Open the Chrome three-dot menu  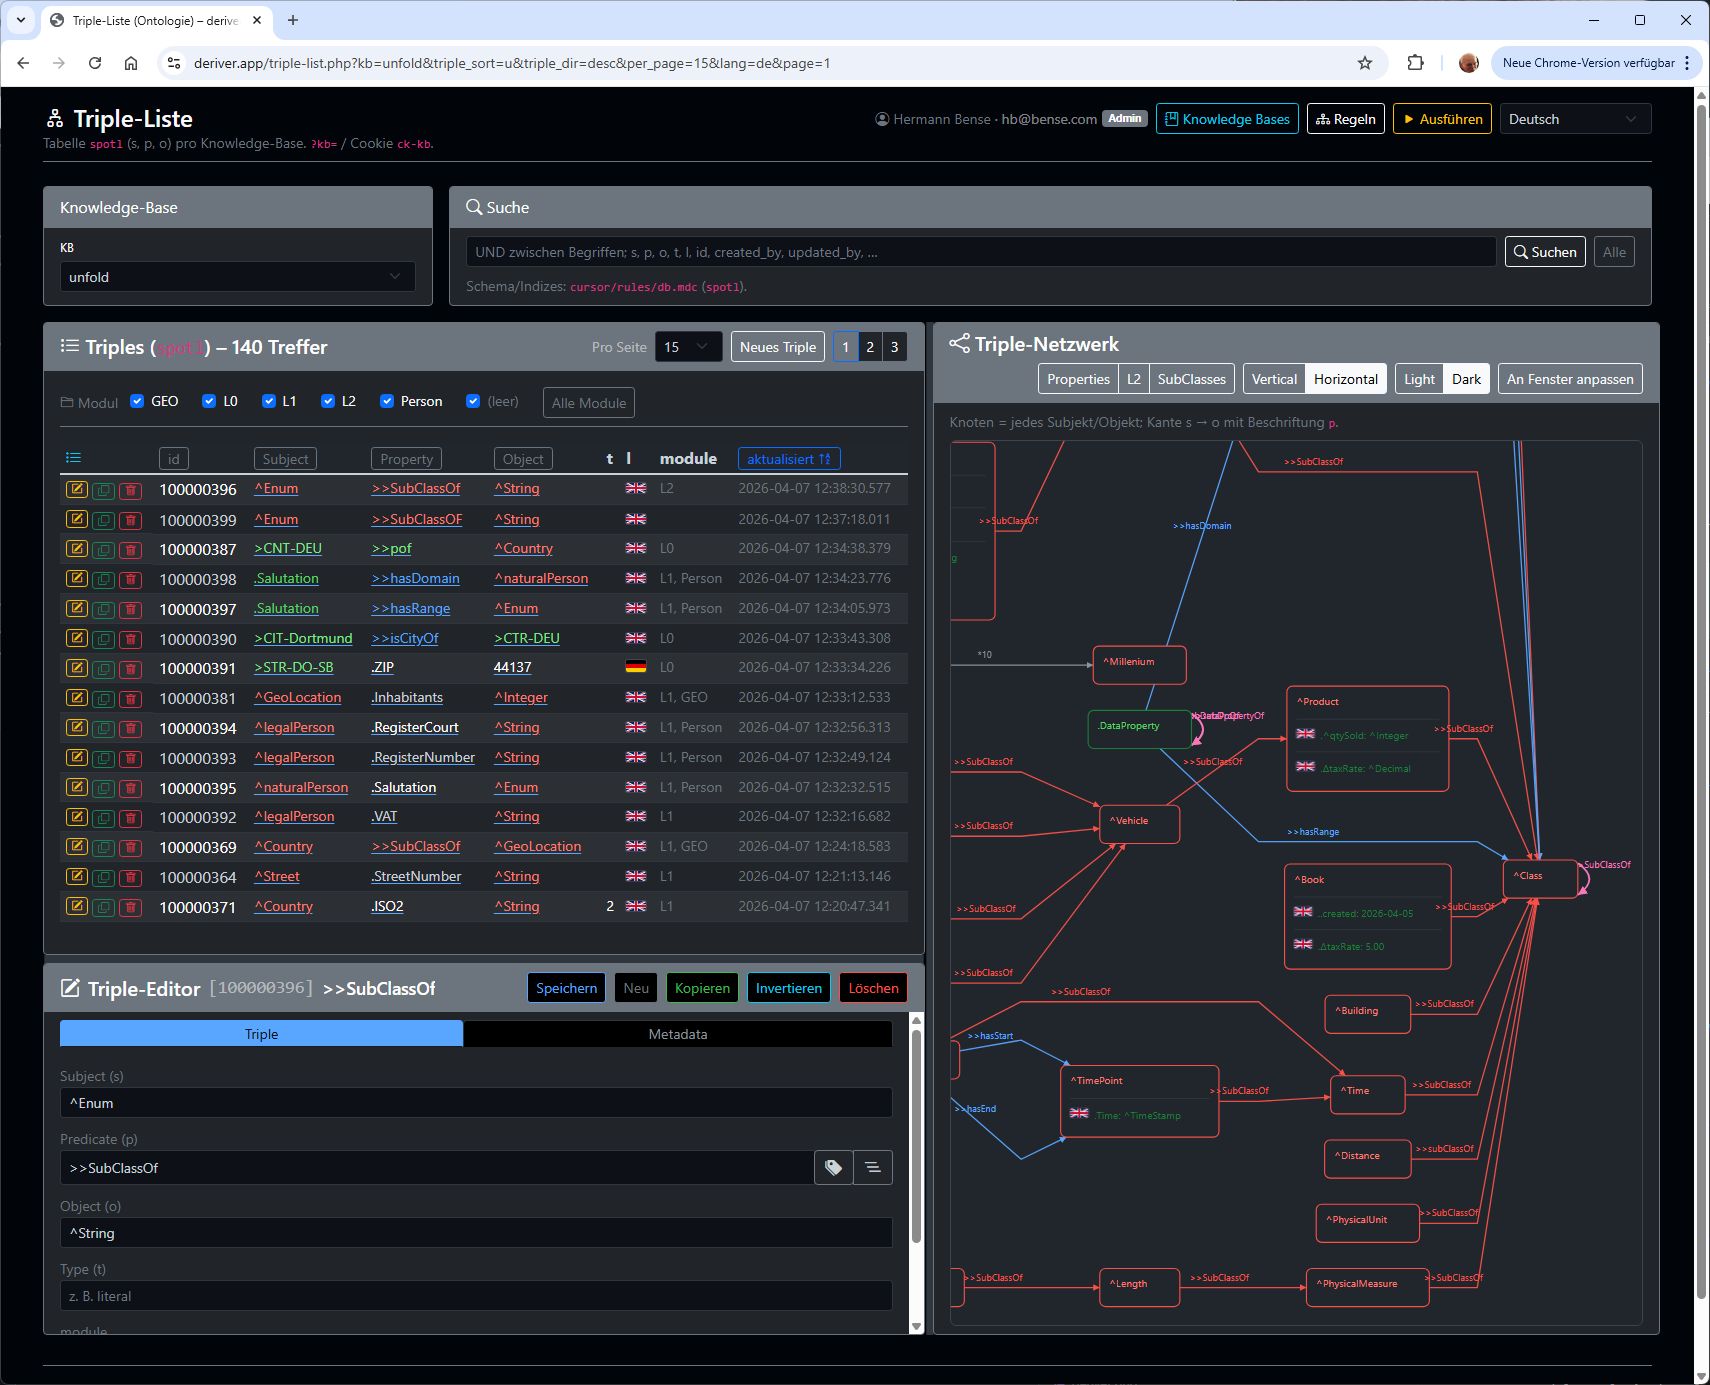tap(1687, 63)
